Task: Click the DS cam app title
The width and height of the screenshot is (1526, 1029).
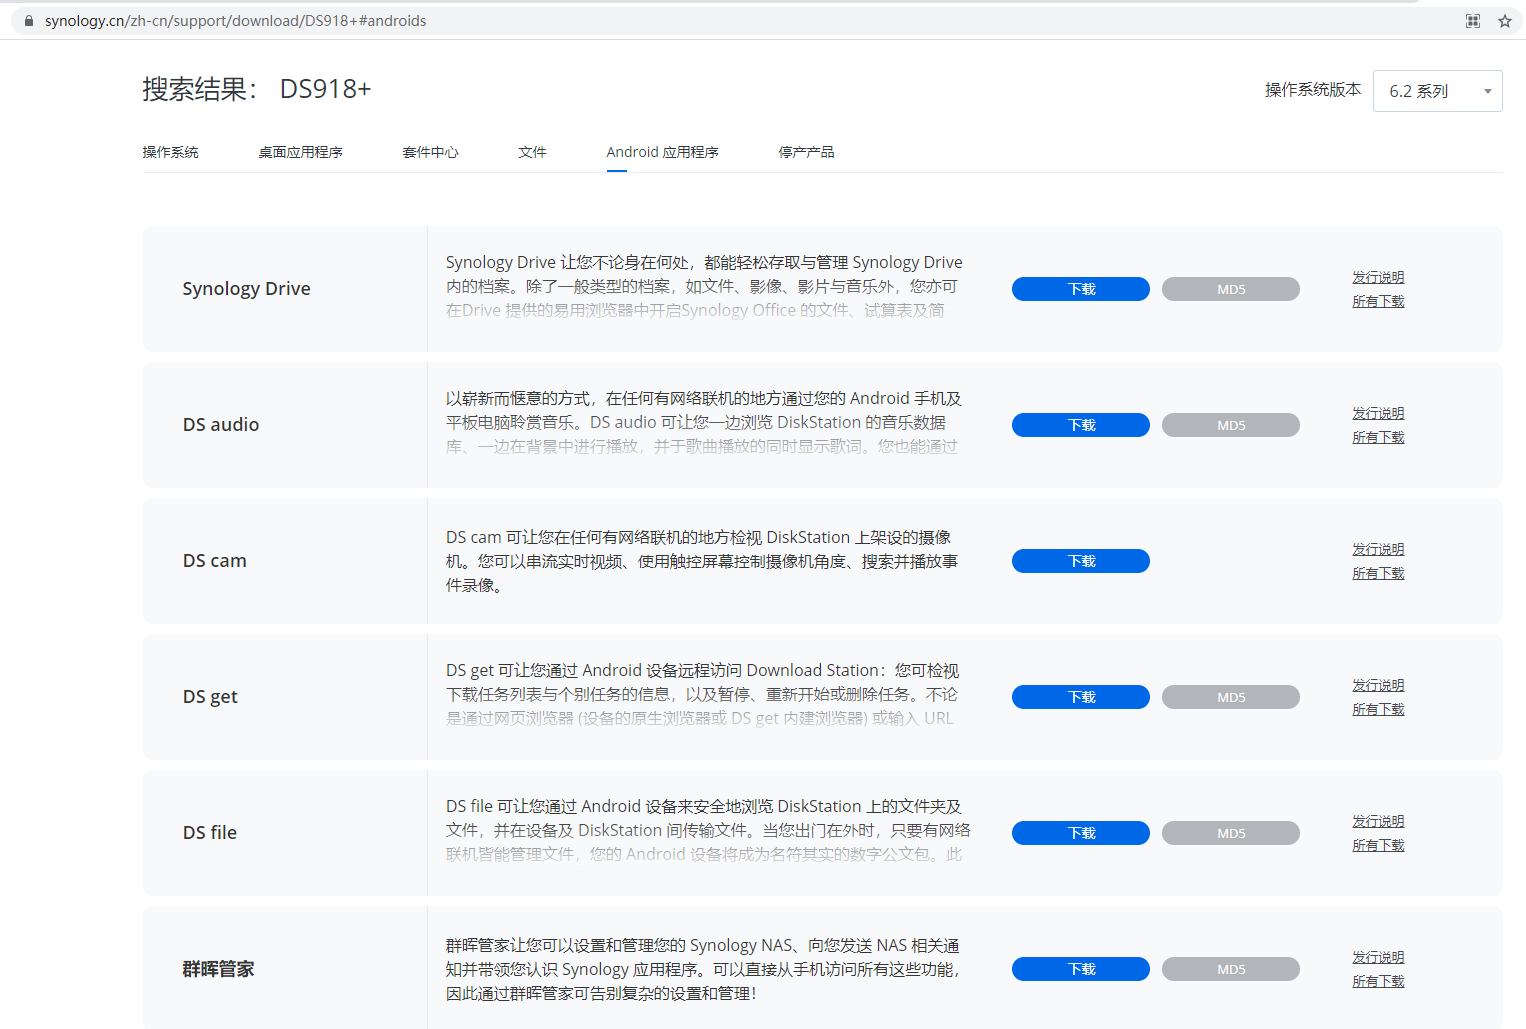Action: click(214, 561)
